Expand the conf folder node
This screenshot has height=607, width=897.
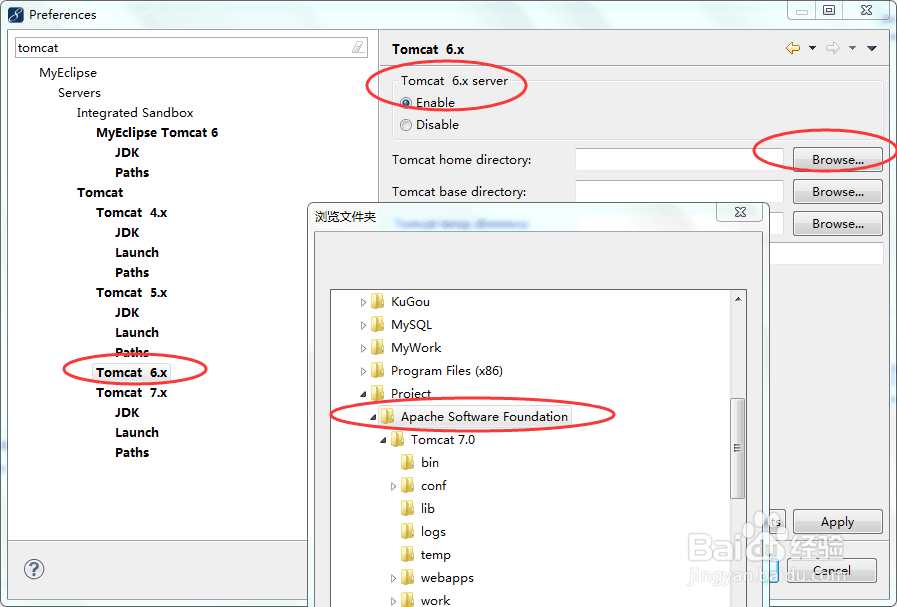(x=393, y=486)
